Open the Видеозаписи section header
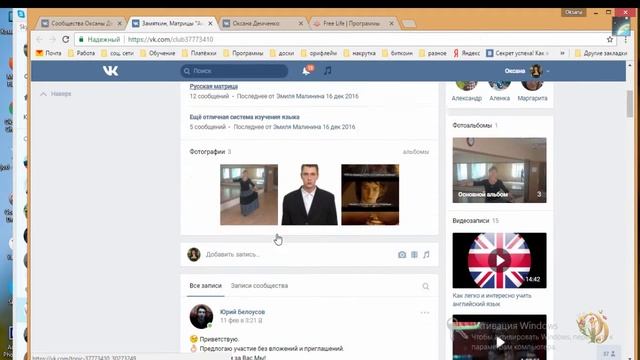This screenshot has height=360, width=640. 471,221
